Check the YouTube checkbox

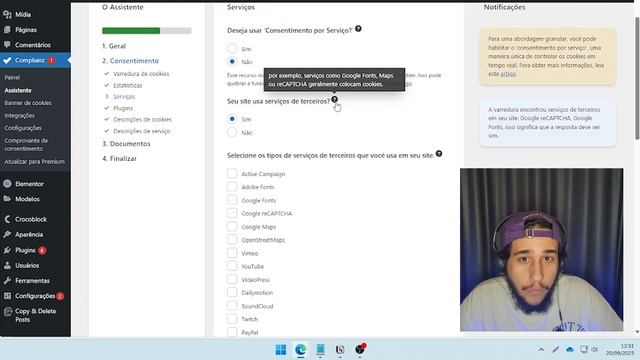[232, 266]
